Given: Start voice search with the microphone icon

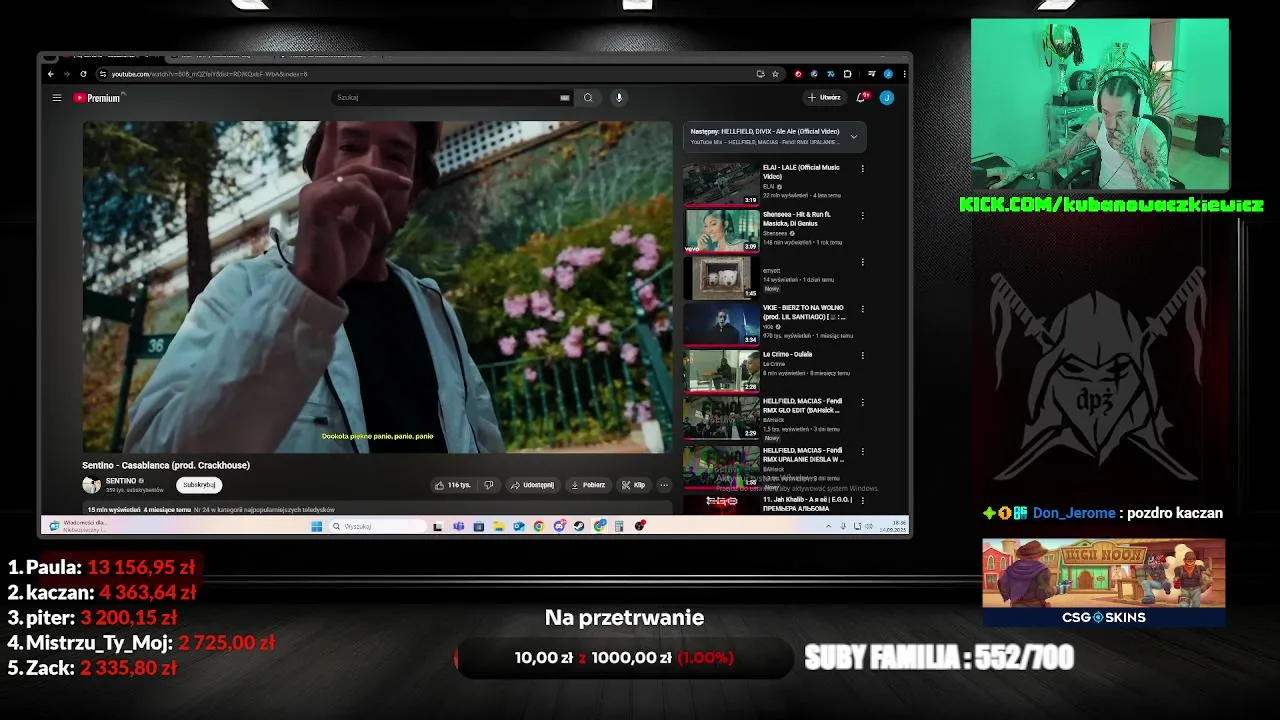Looking at the screenshot, I should point(619,97).
